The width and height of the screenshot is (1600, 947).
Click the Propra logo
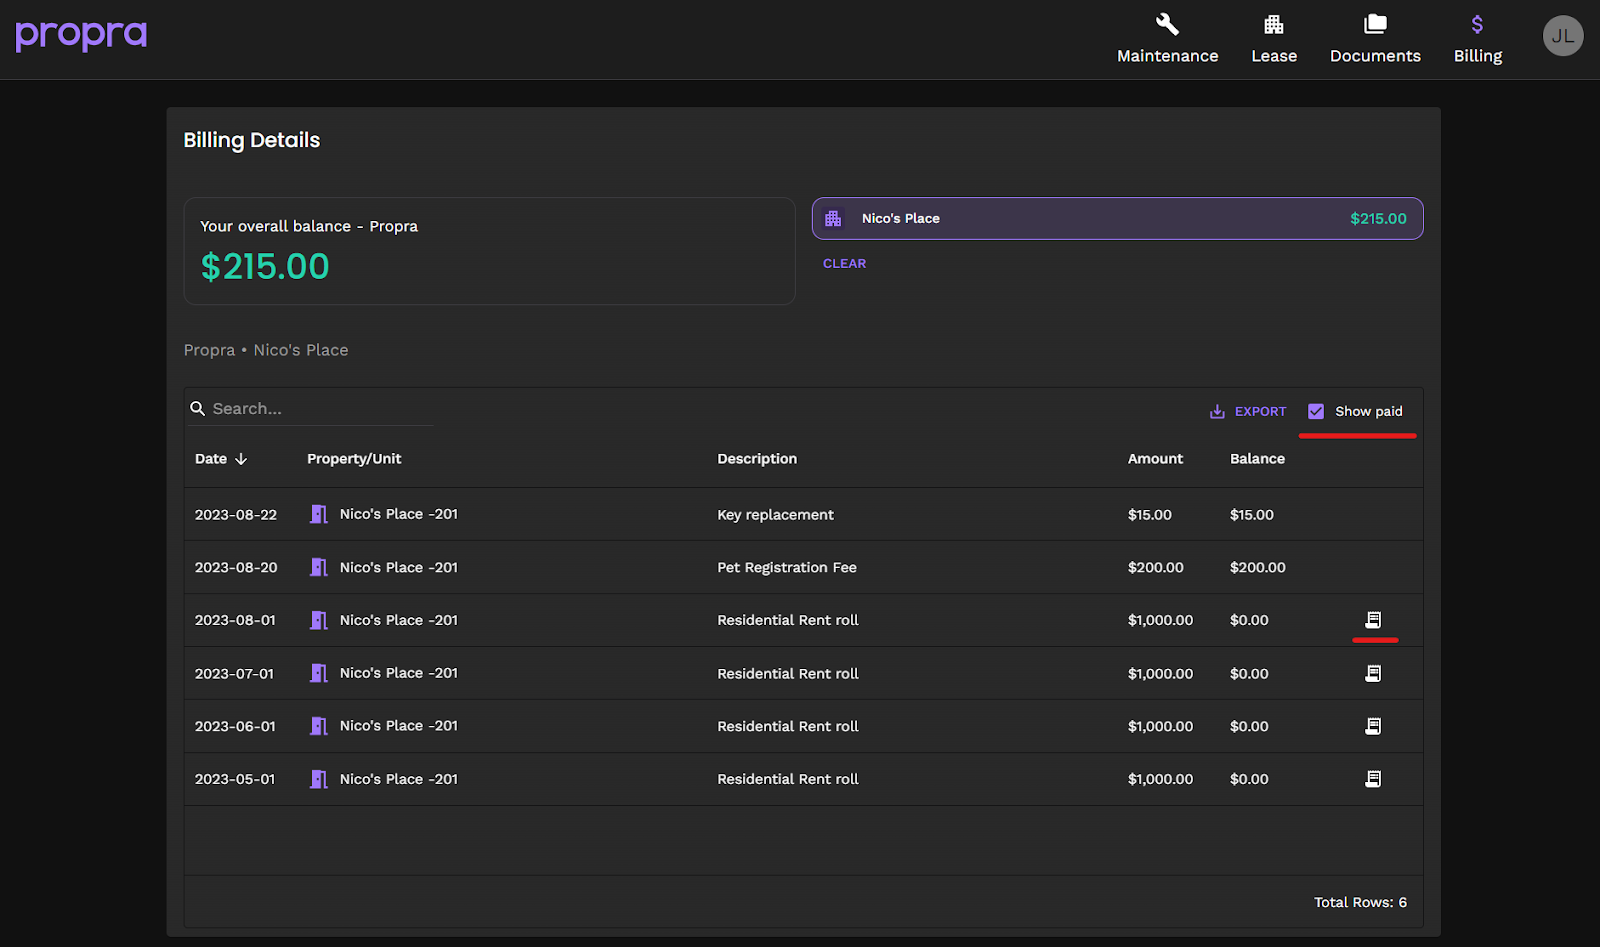click(81, 35)
